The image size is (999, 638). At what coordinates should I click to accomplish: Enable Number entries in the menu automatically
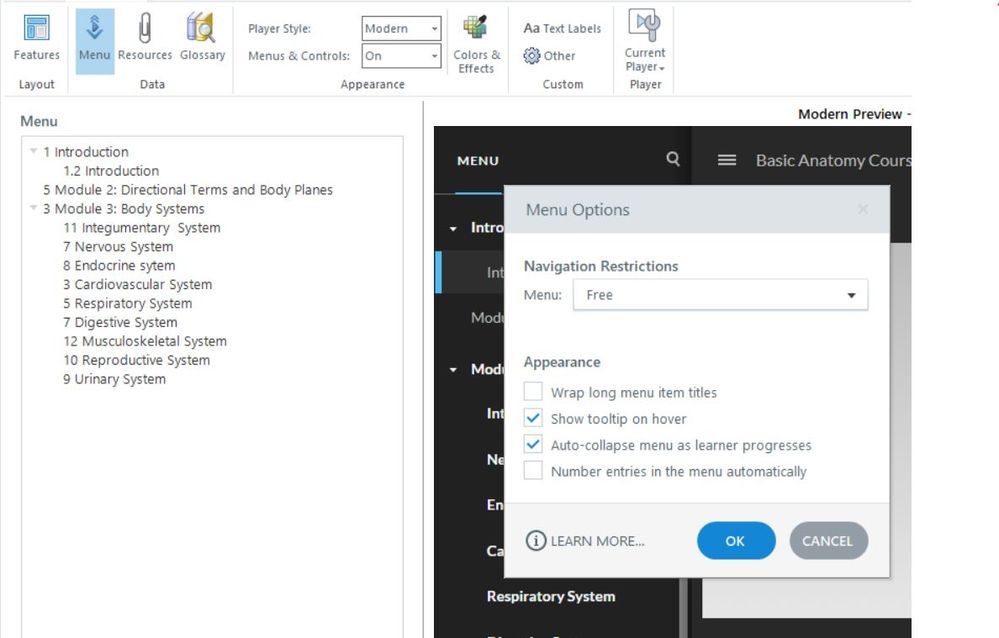pos(533,470)
